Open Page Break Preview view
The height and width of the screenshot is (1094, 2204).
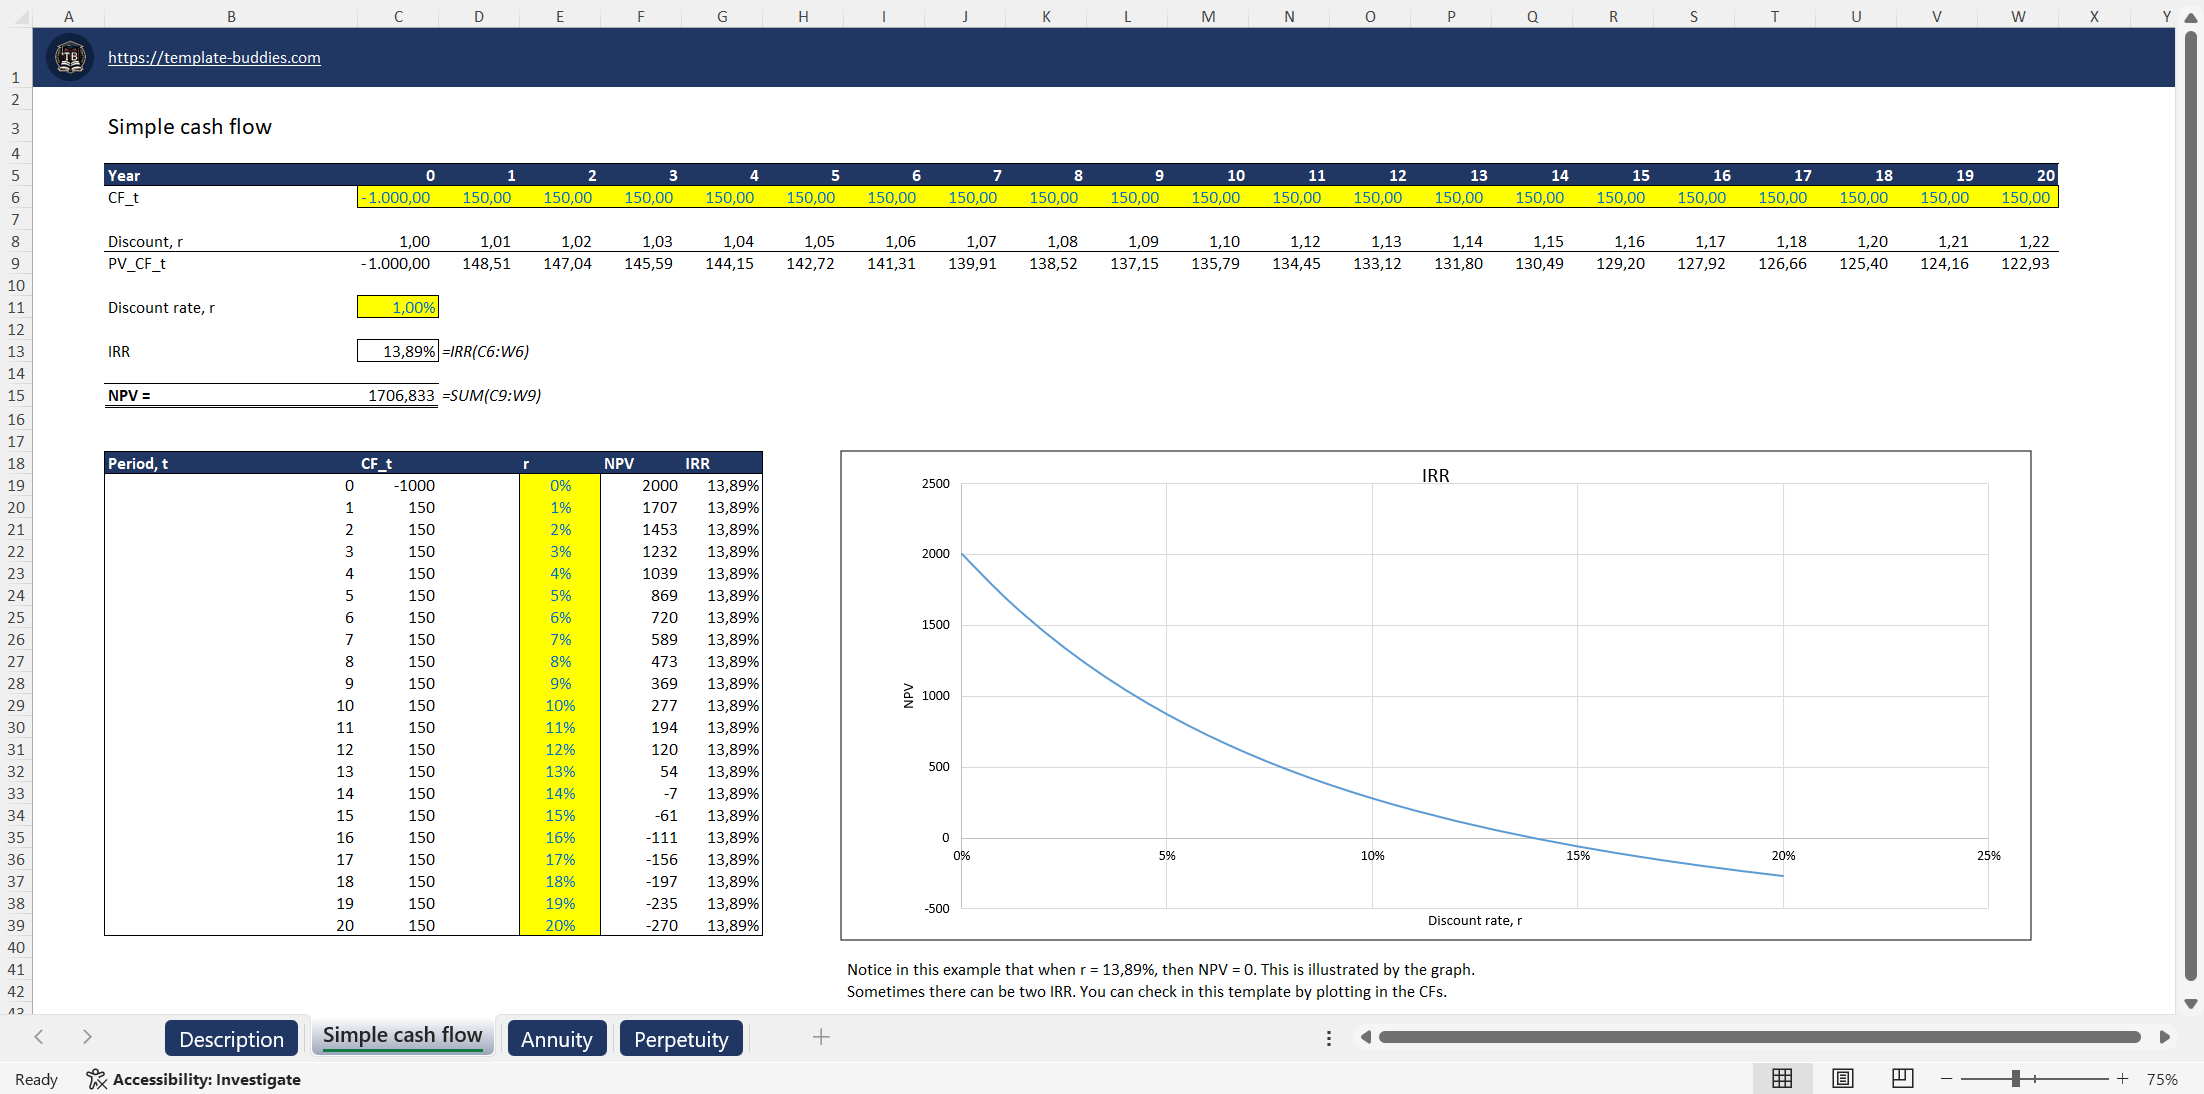tap(1902, 1078)
